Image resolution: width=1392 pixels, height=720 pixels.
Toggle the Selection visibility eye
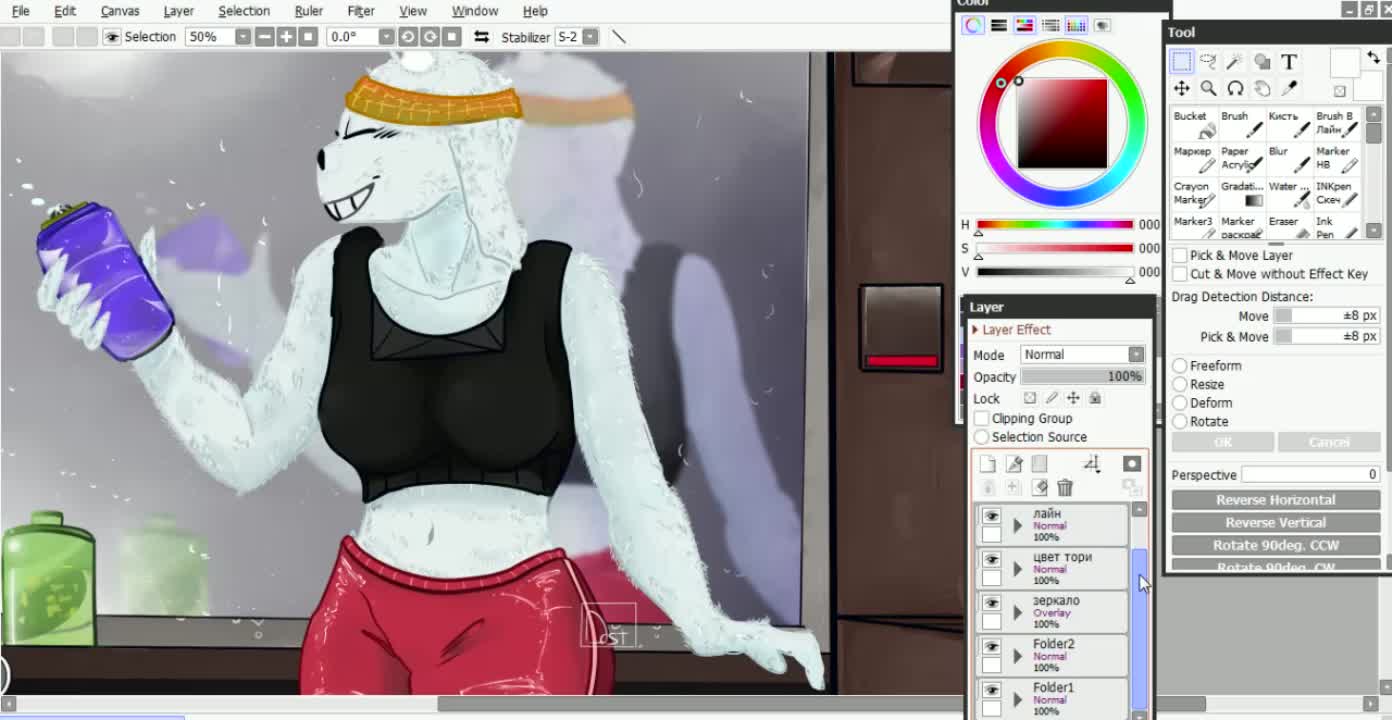tap(111, 37)
